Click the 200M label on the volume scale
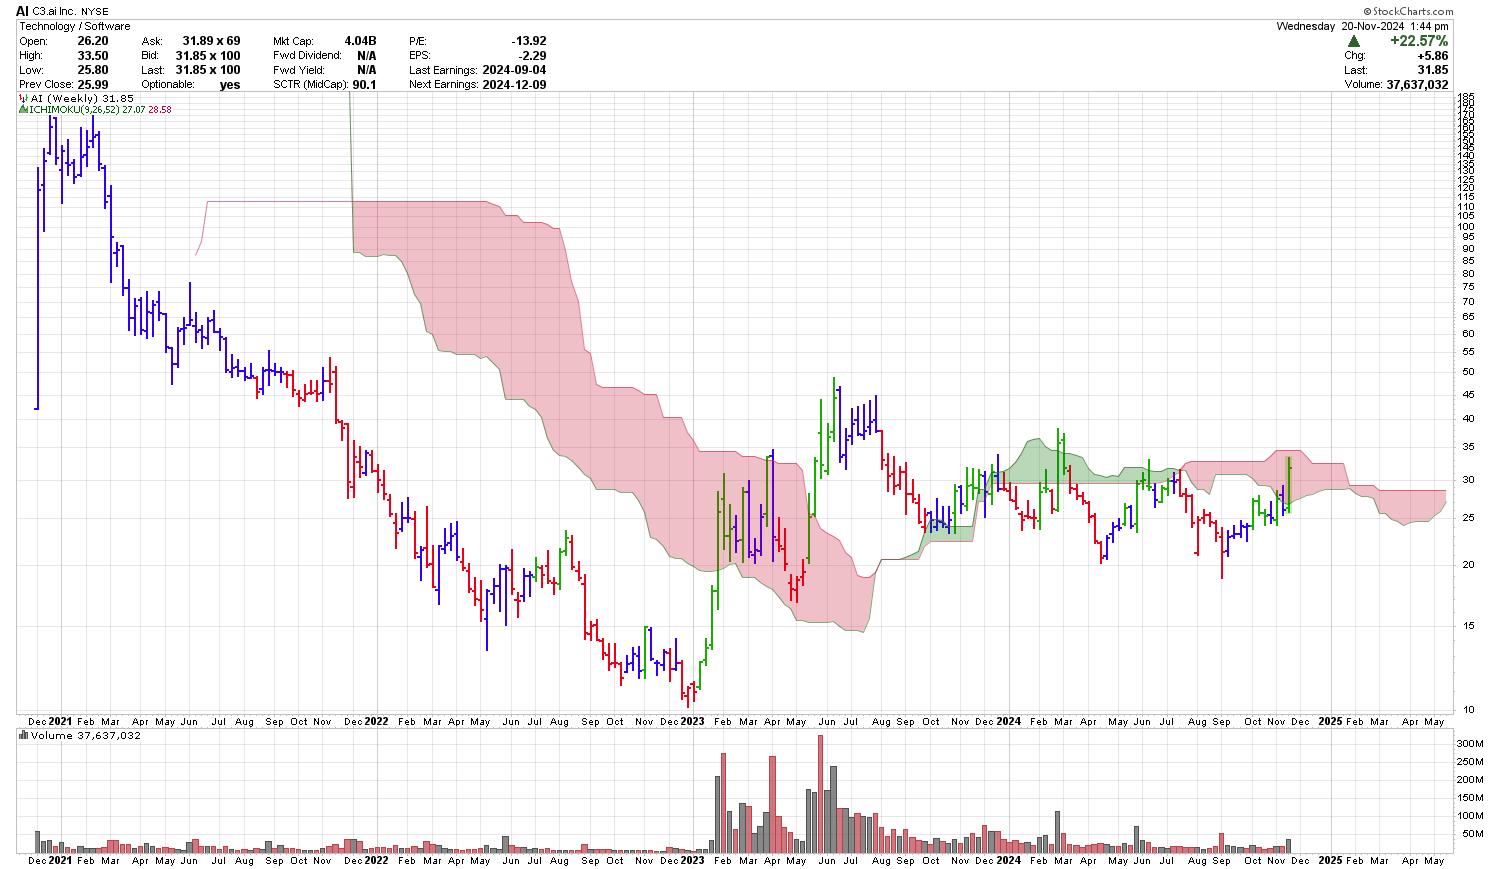The image size is (1500, 869). click(x=1470, y=779)
